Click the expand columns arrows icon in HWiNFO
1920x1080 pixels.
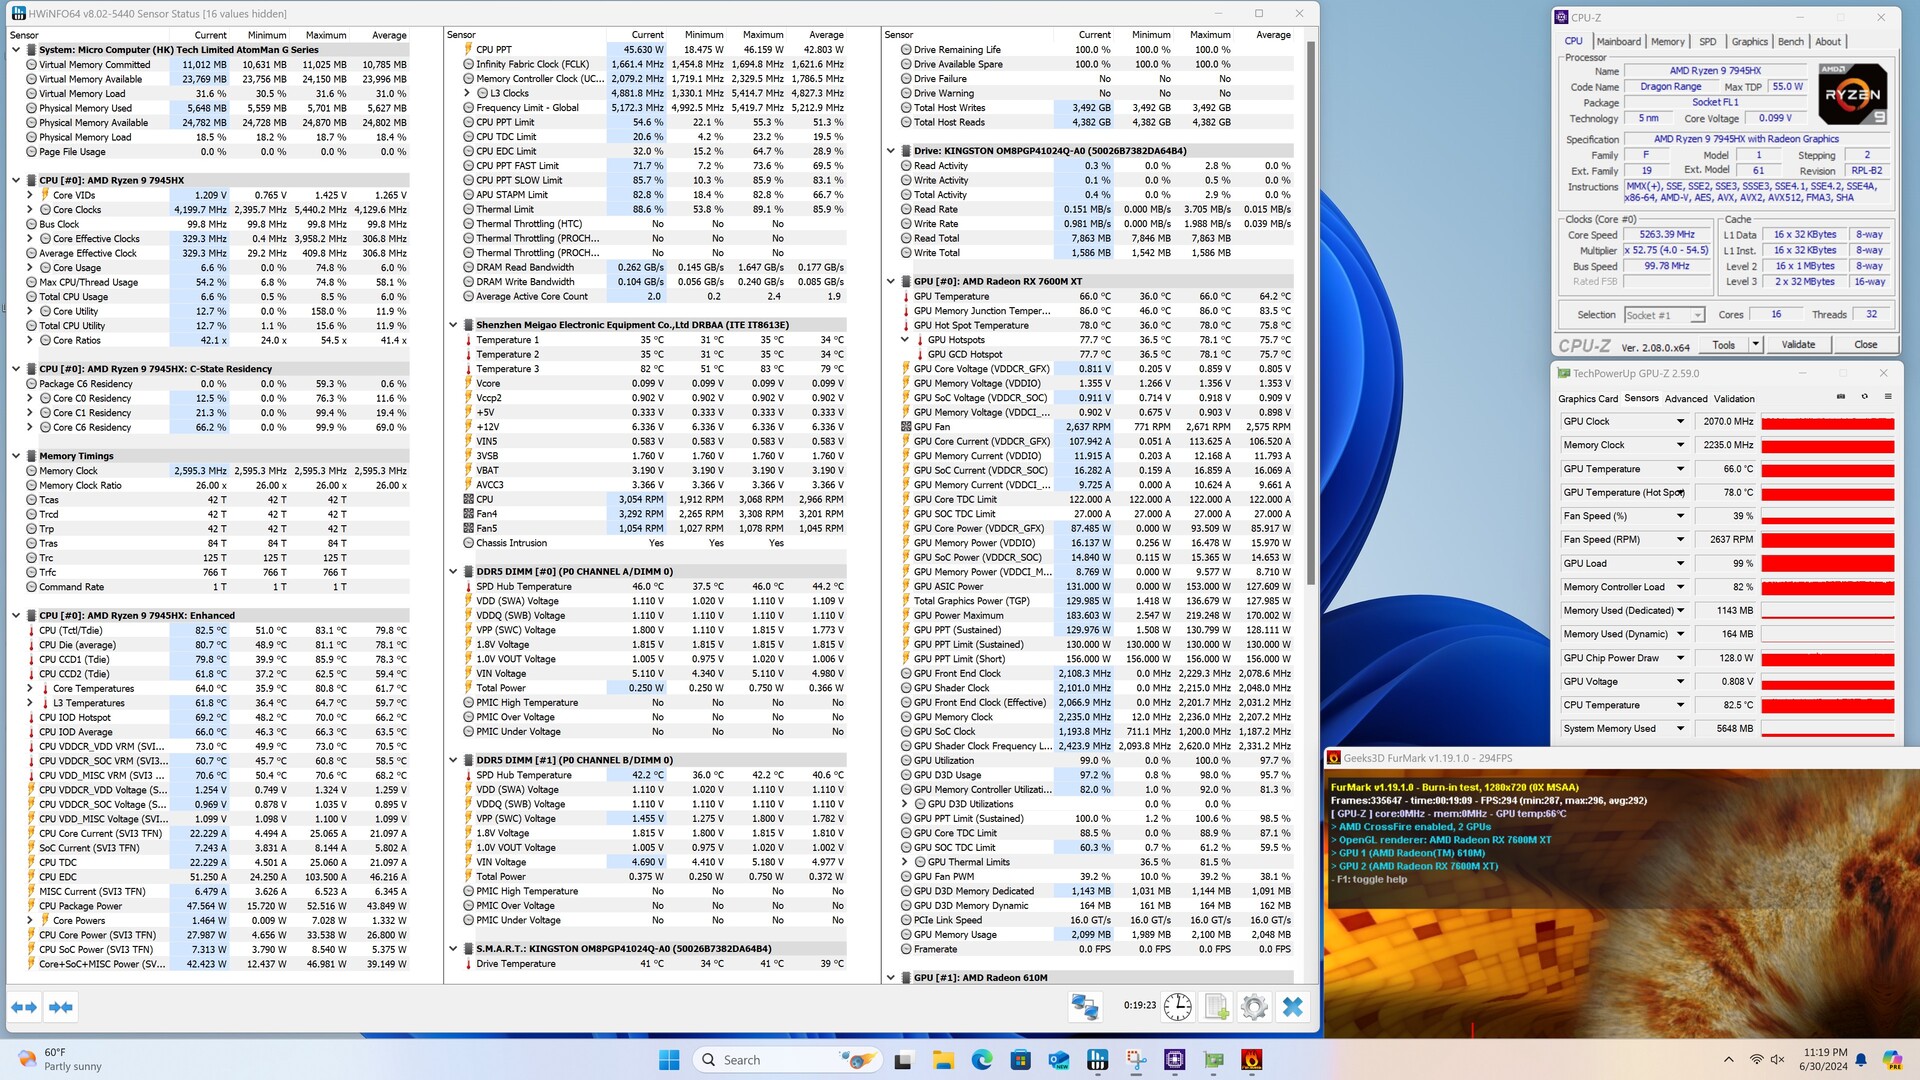[x=24, y=1007]
